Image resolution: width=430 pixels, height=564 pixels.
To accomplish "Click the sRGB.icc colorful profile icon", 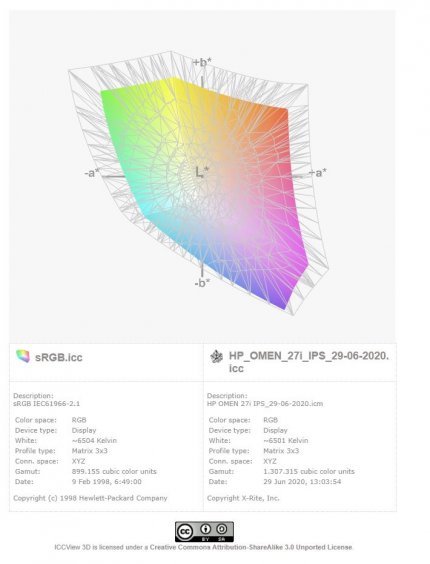I will 23,356.
